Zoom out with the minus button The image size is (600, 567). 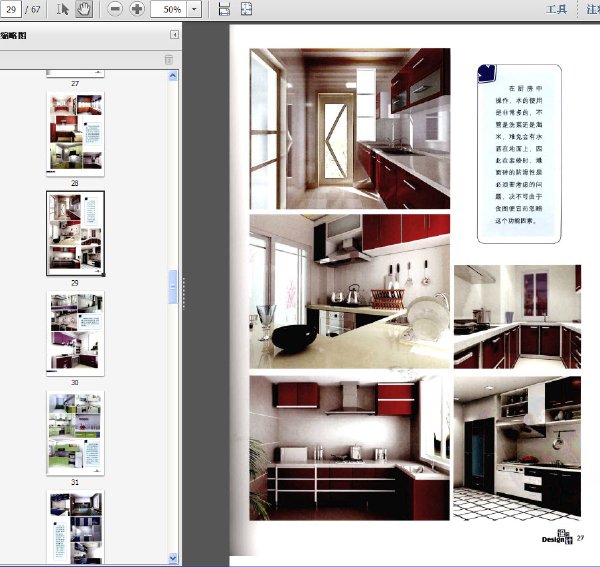(115, 9)
